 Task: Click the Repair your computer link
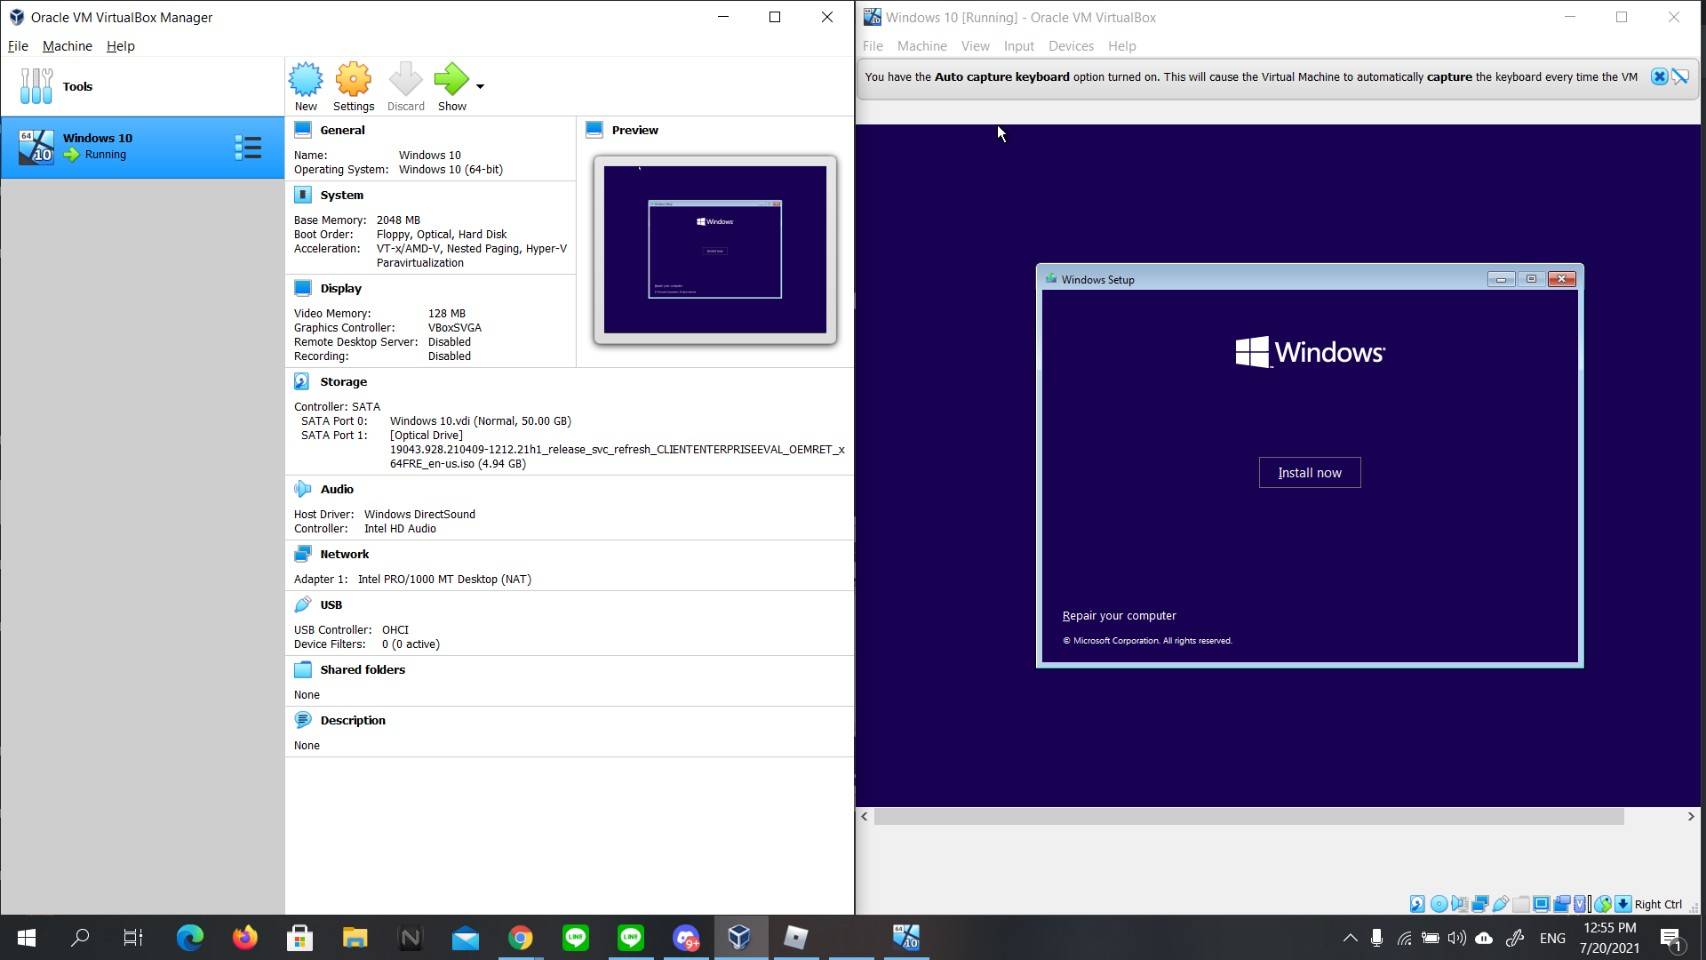coord(1119,616)
